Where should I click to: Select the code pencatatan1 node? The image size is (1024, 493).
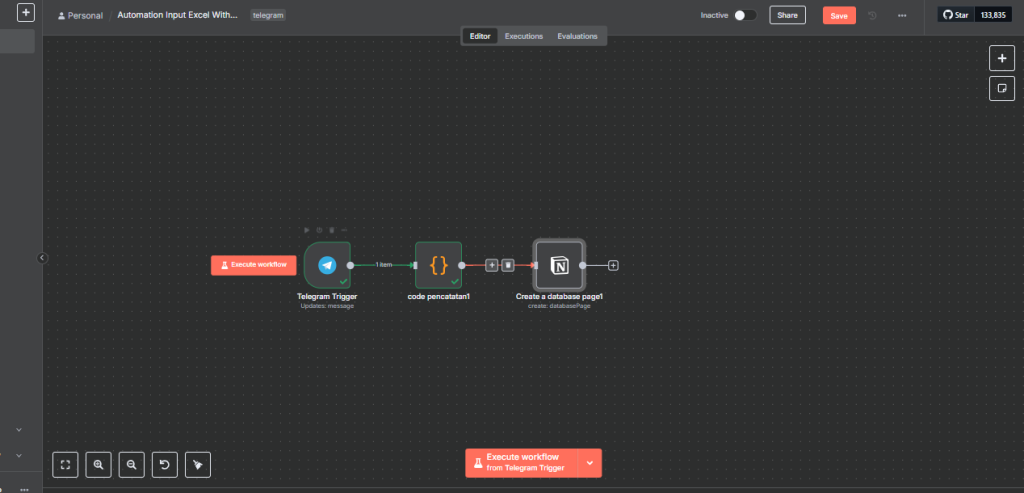pyautogui.click(x=438, y=265)
